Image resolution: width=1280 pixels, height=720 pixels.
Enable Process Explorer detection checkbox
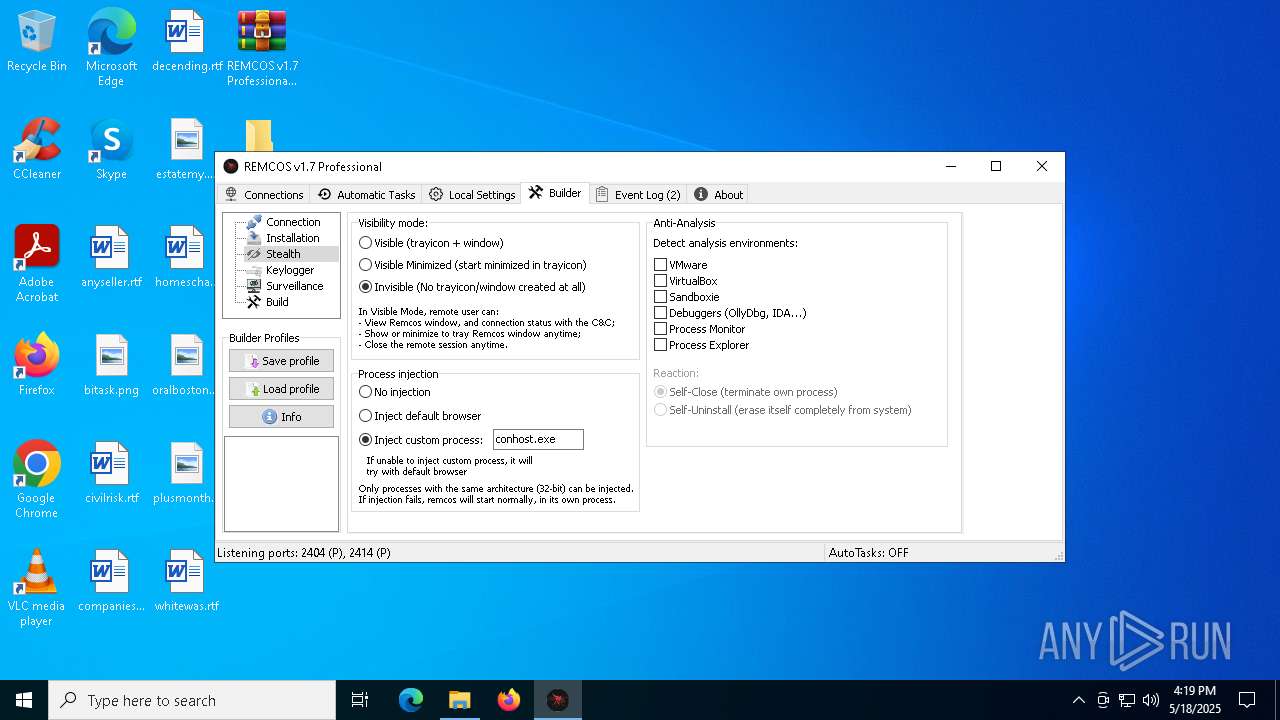(x=660, y=345)
